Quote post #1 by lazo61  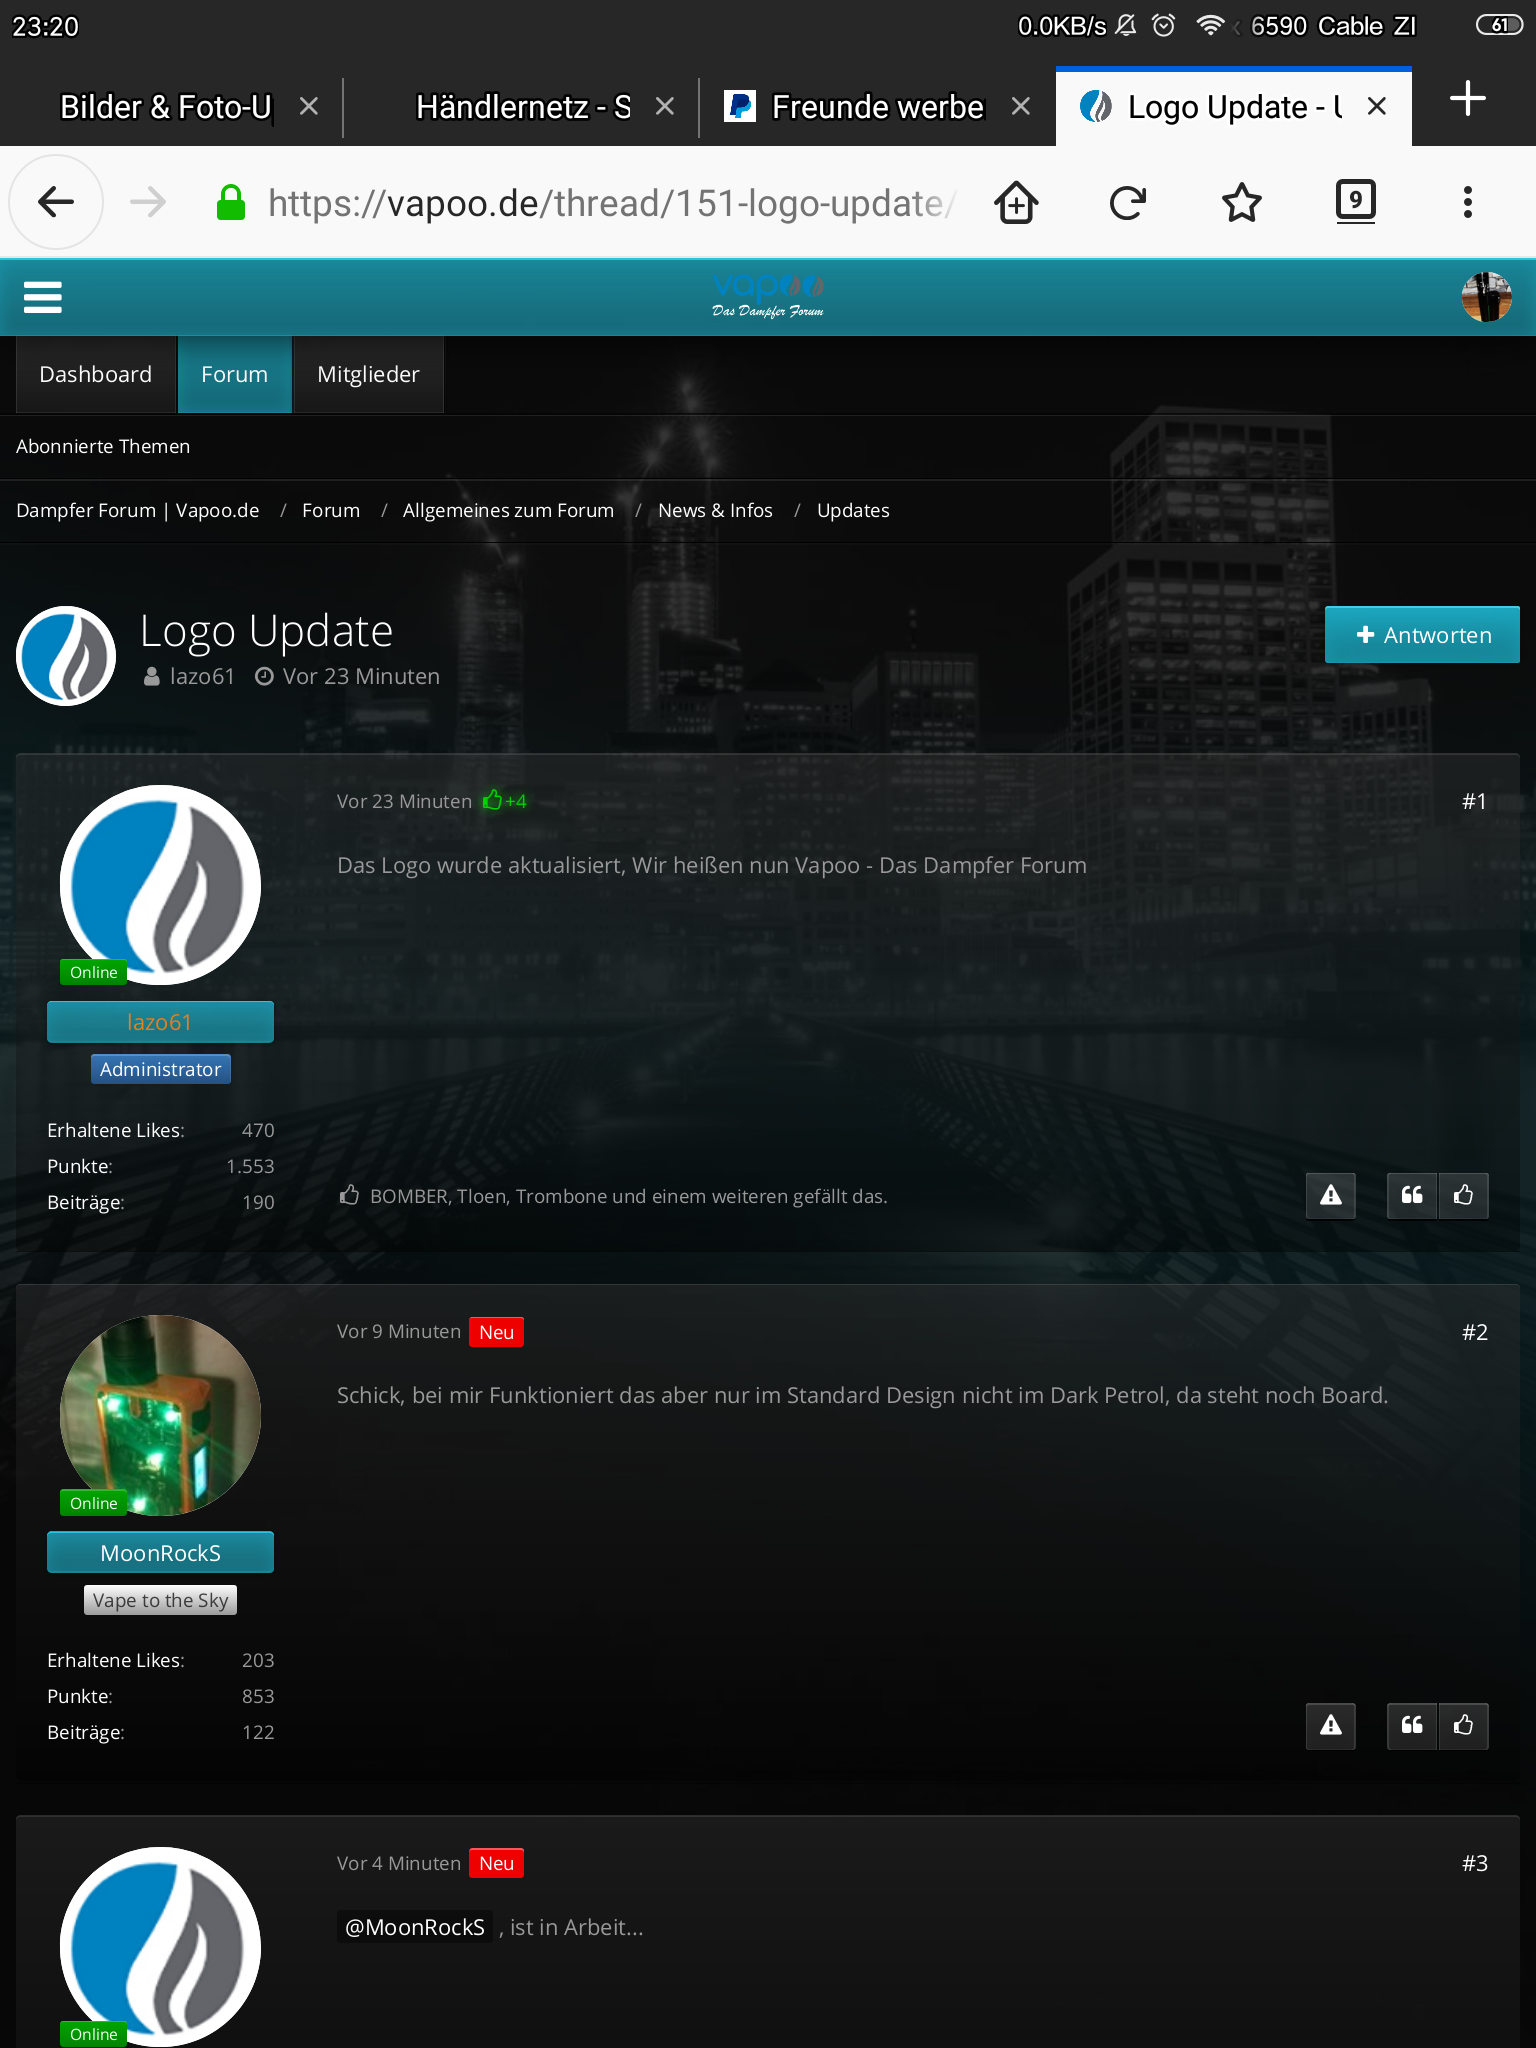[1412, 1195]
